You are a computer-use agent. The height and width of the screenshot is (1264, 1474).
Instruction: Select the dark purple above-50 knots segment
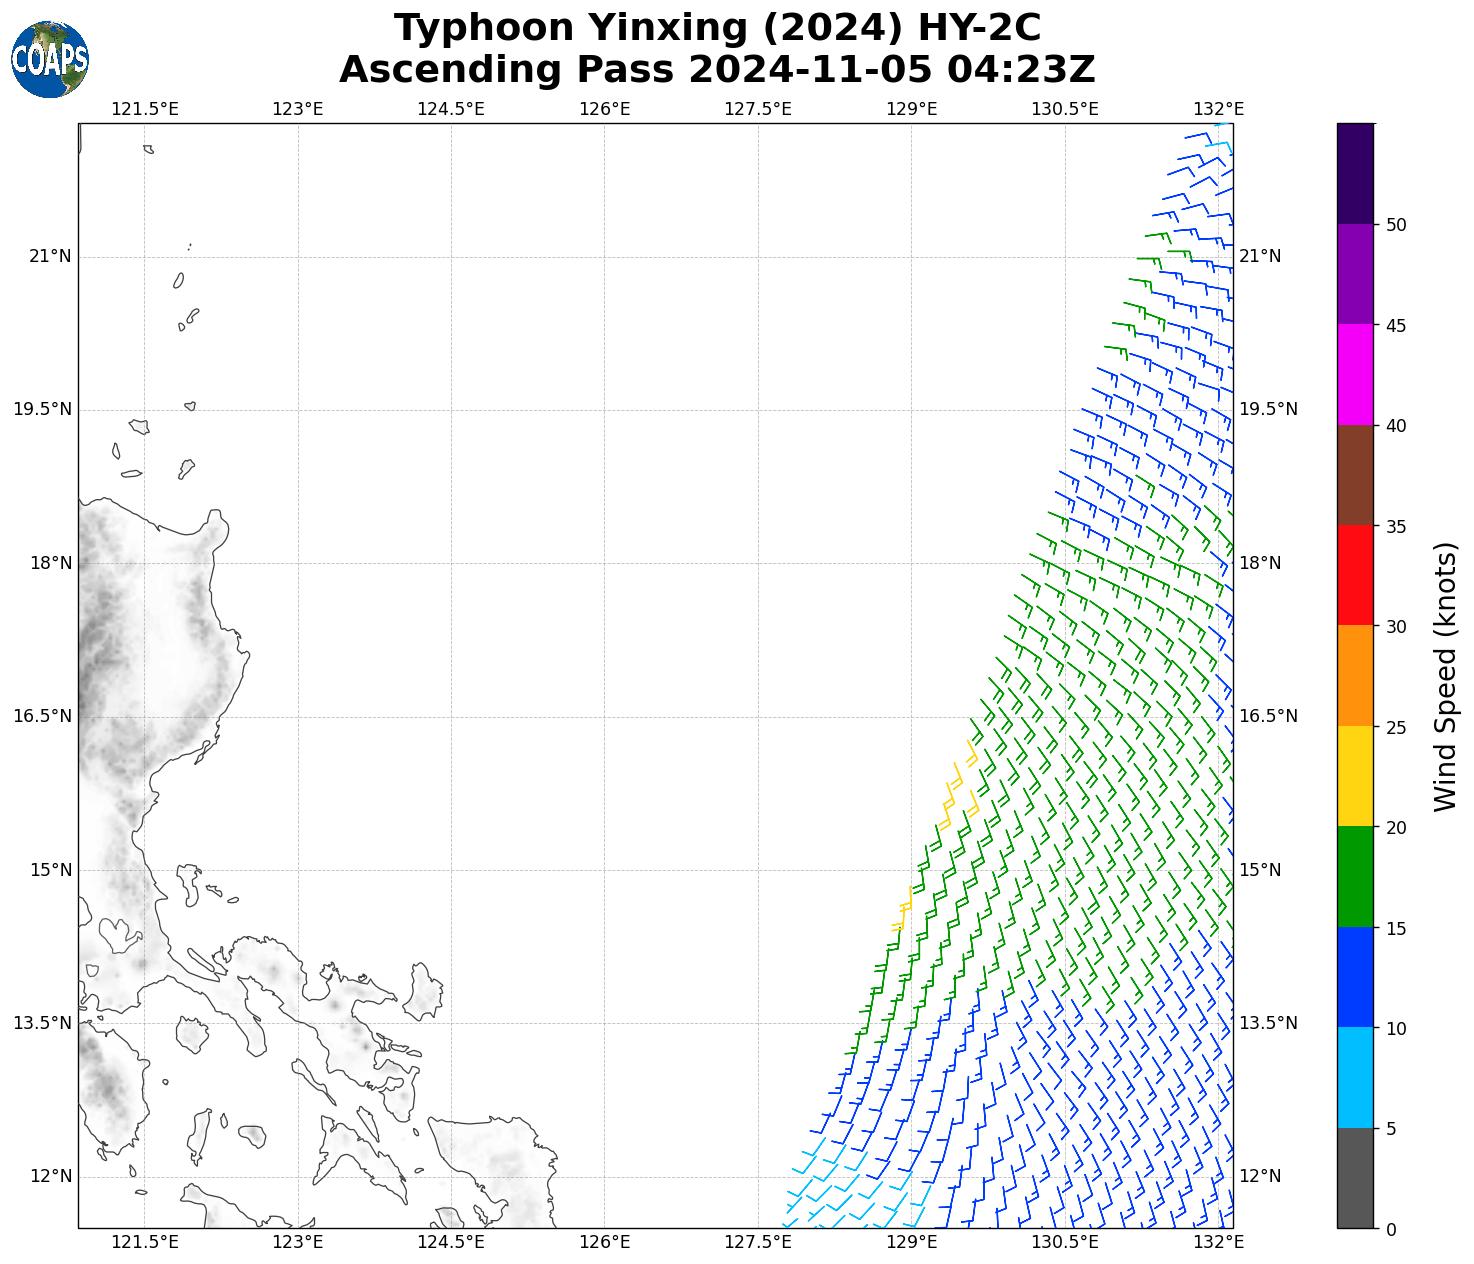point(1355,173)
